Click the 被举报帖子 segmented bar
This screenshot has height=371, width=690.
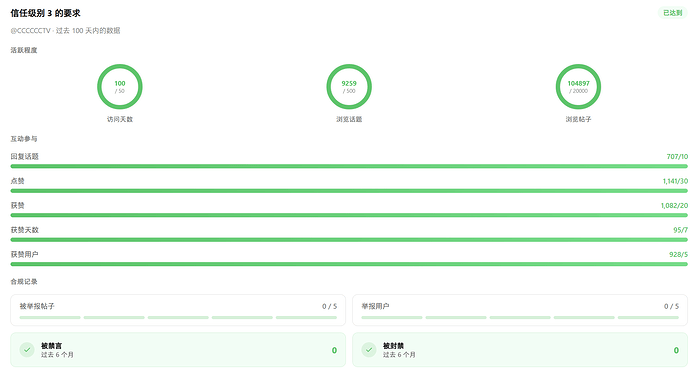178,317
